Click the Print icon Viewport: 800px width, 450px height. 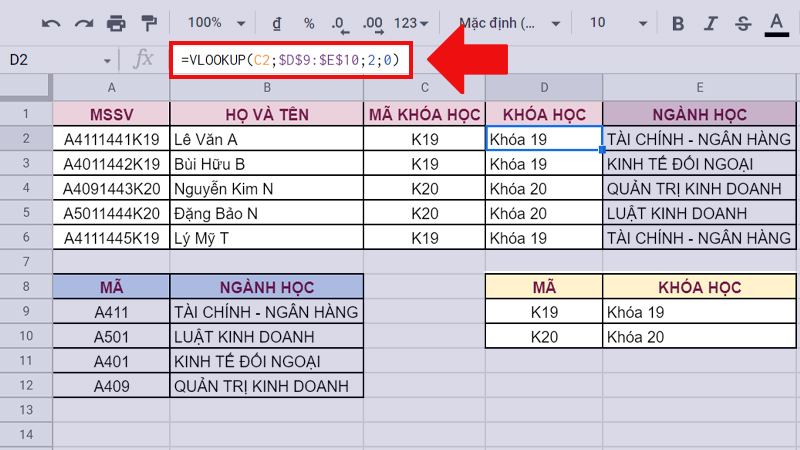click(116, 22)
